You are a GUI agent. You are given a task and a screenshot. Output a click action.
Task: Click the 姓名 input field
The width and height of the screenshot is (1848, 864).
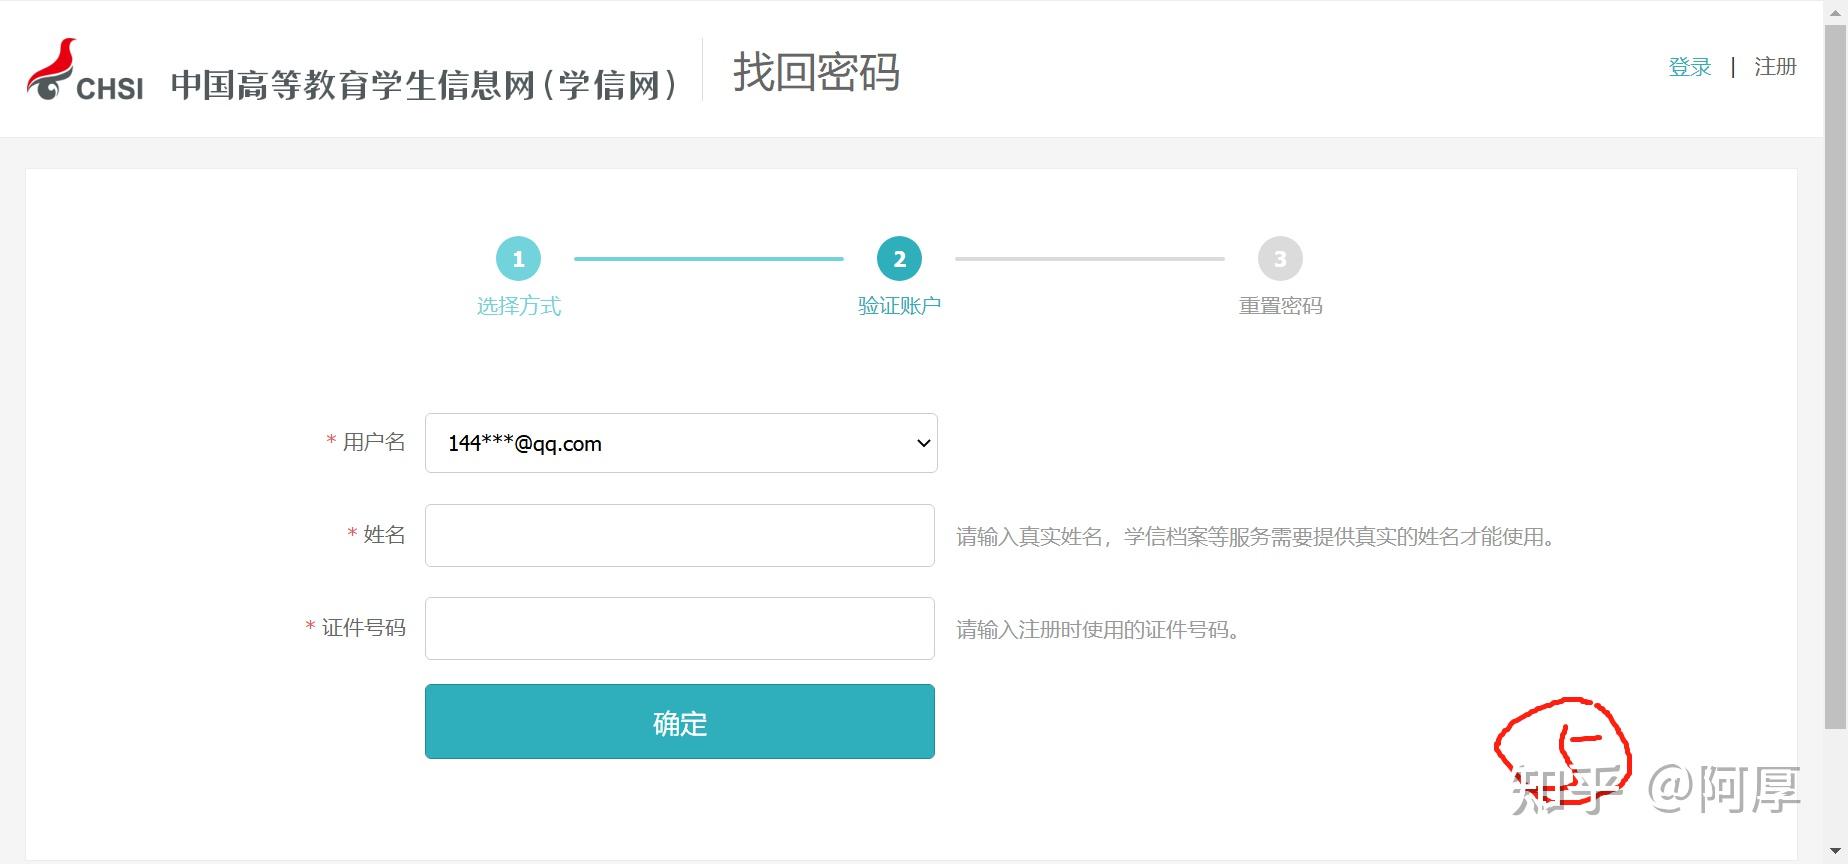(x=680, y=535)
